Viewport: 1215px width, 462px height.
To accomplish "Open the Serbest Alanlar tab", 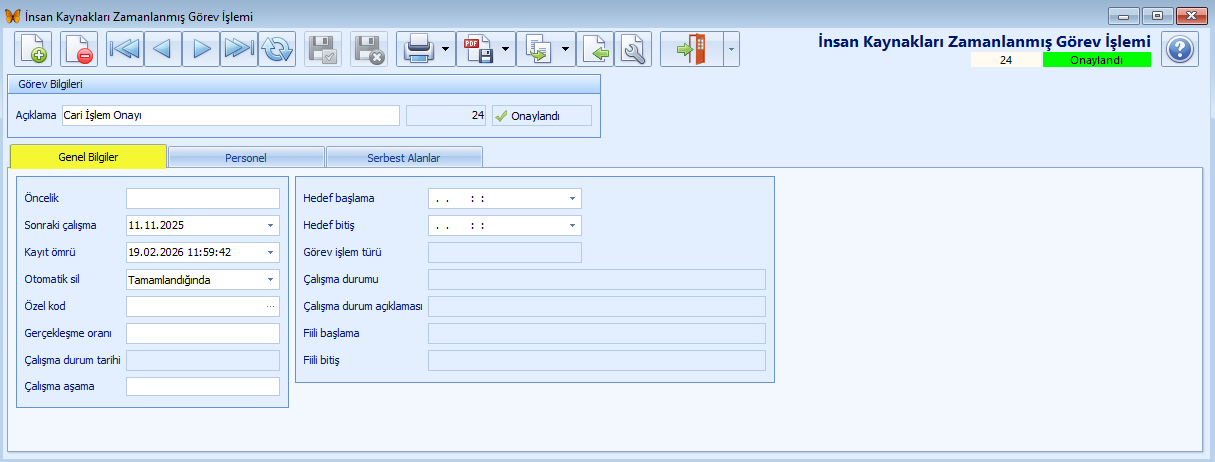I will point(404,158).
